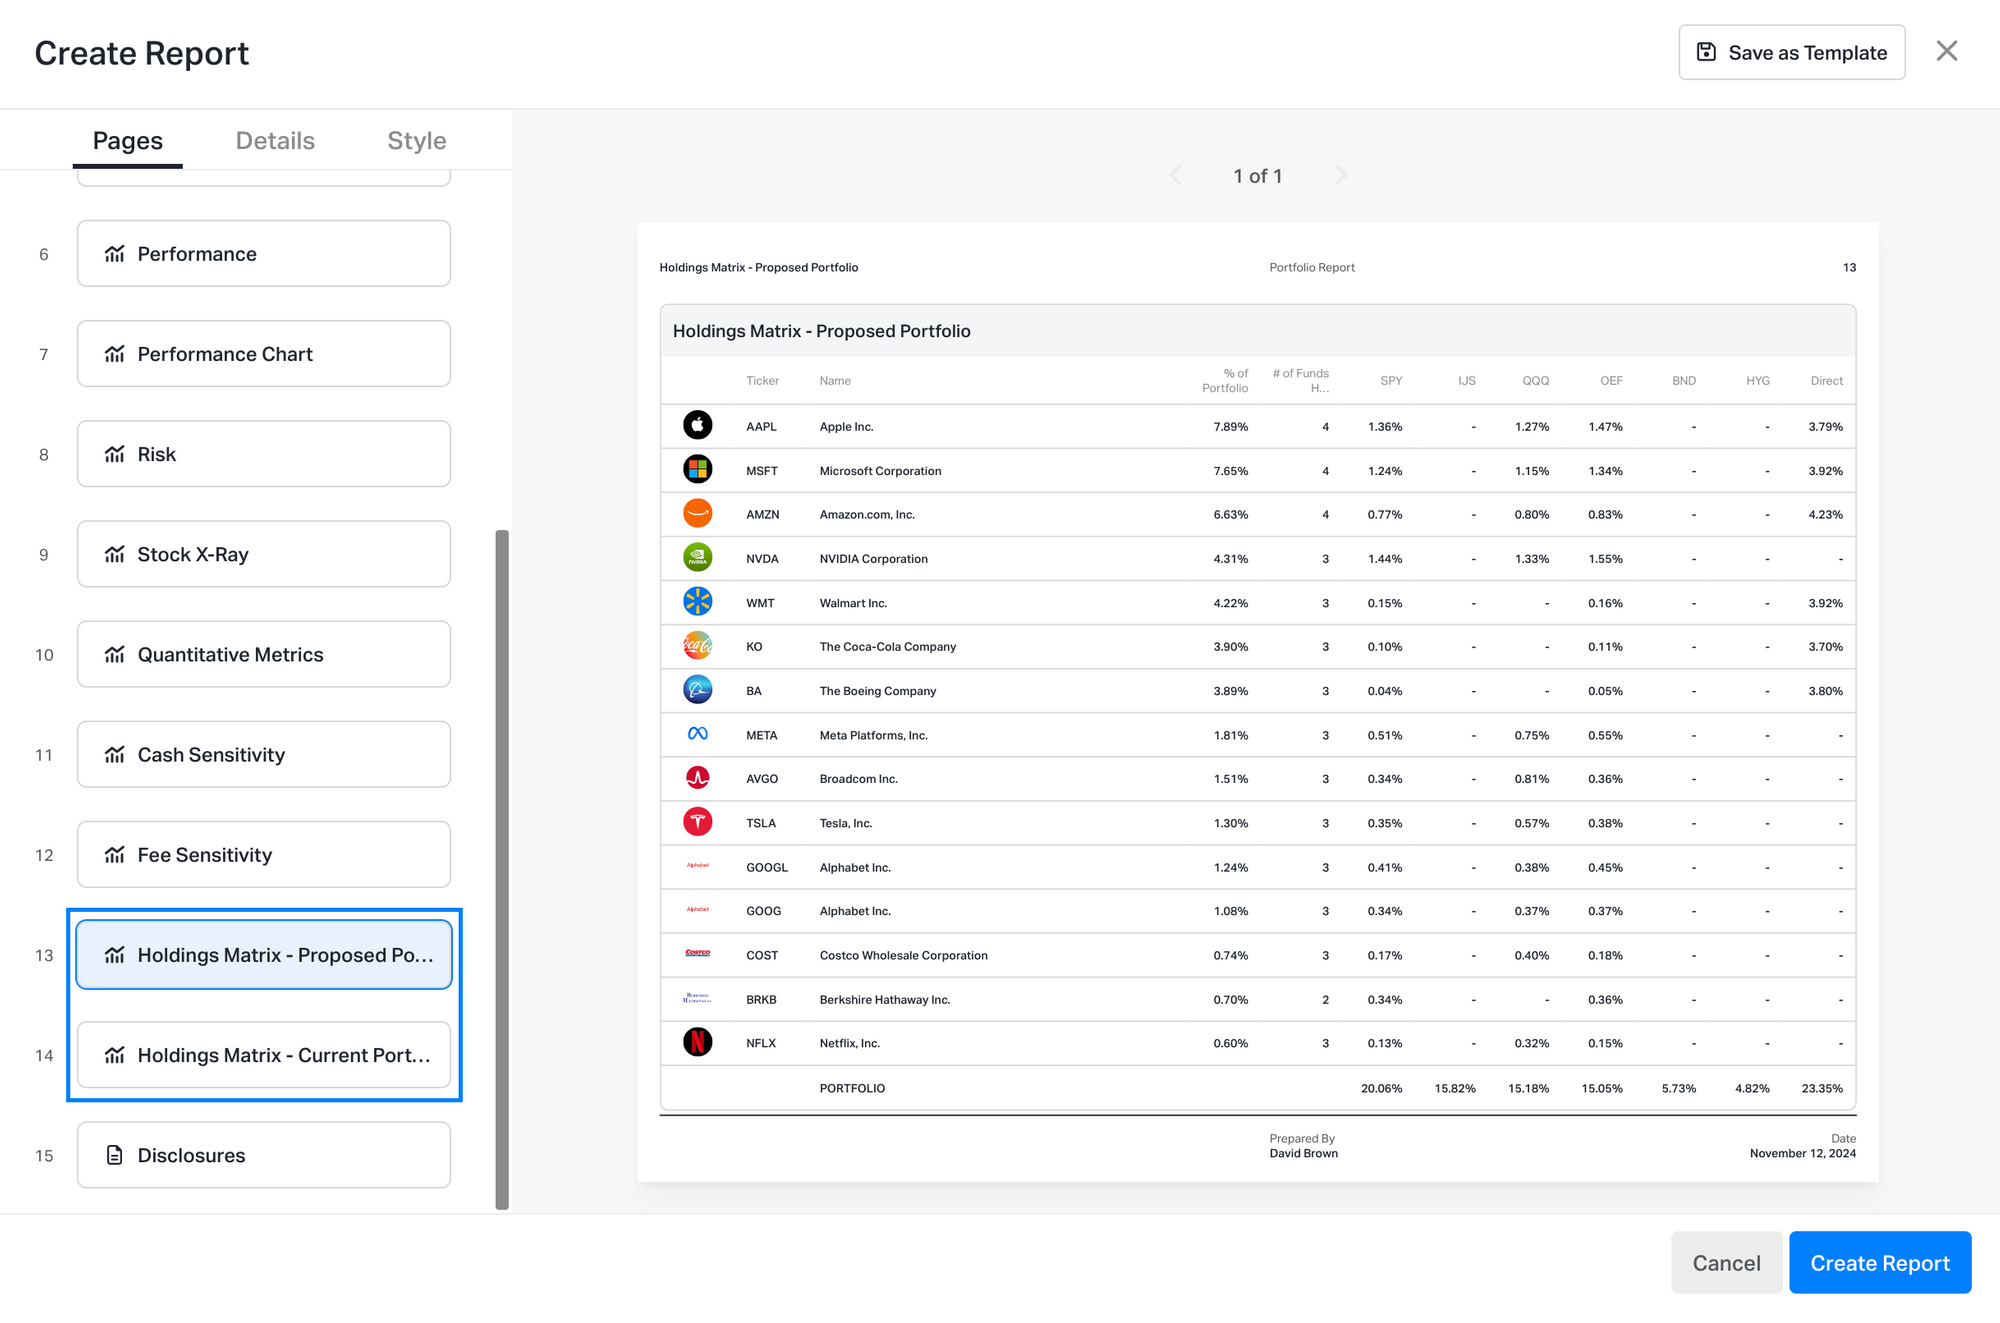The height and width of the screenshot is (1323, 2000).
Task: Click the blue Create Report button
Action: (x=1880, y=1263)
